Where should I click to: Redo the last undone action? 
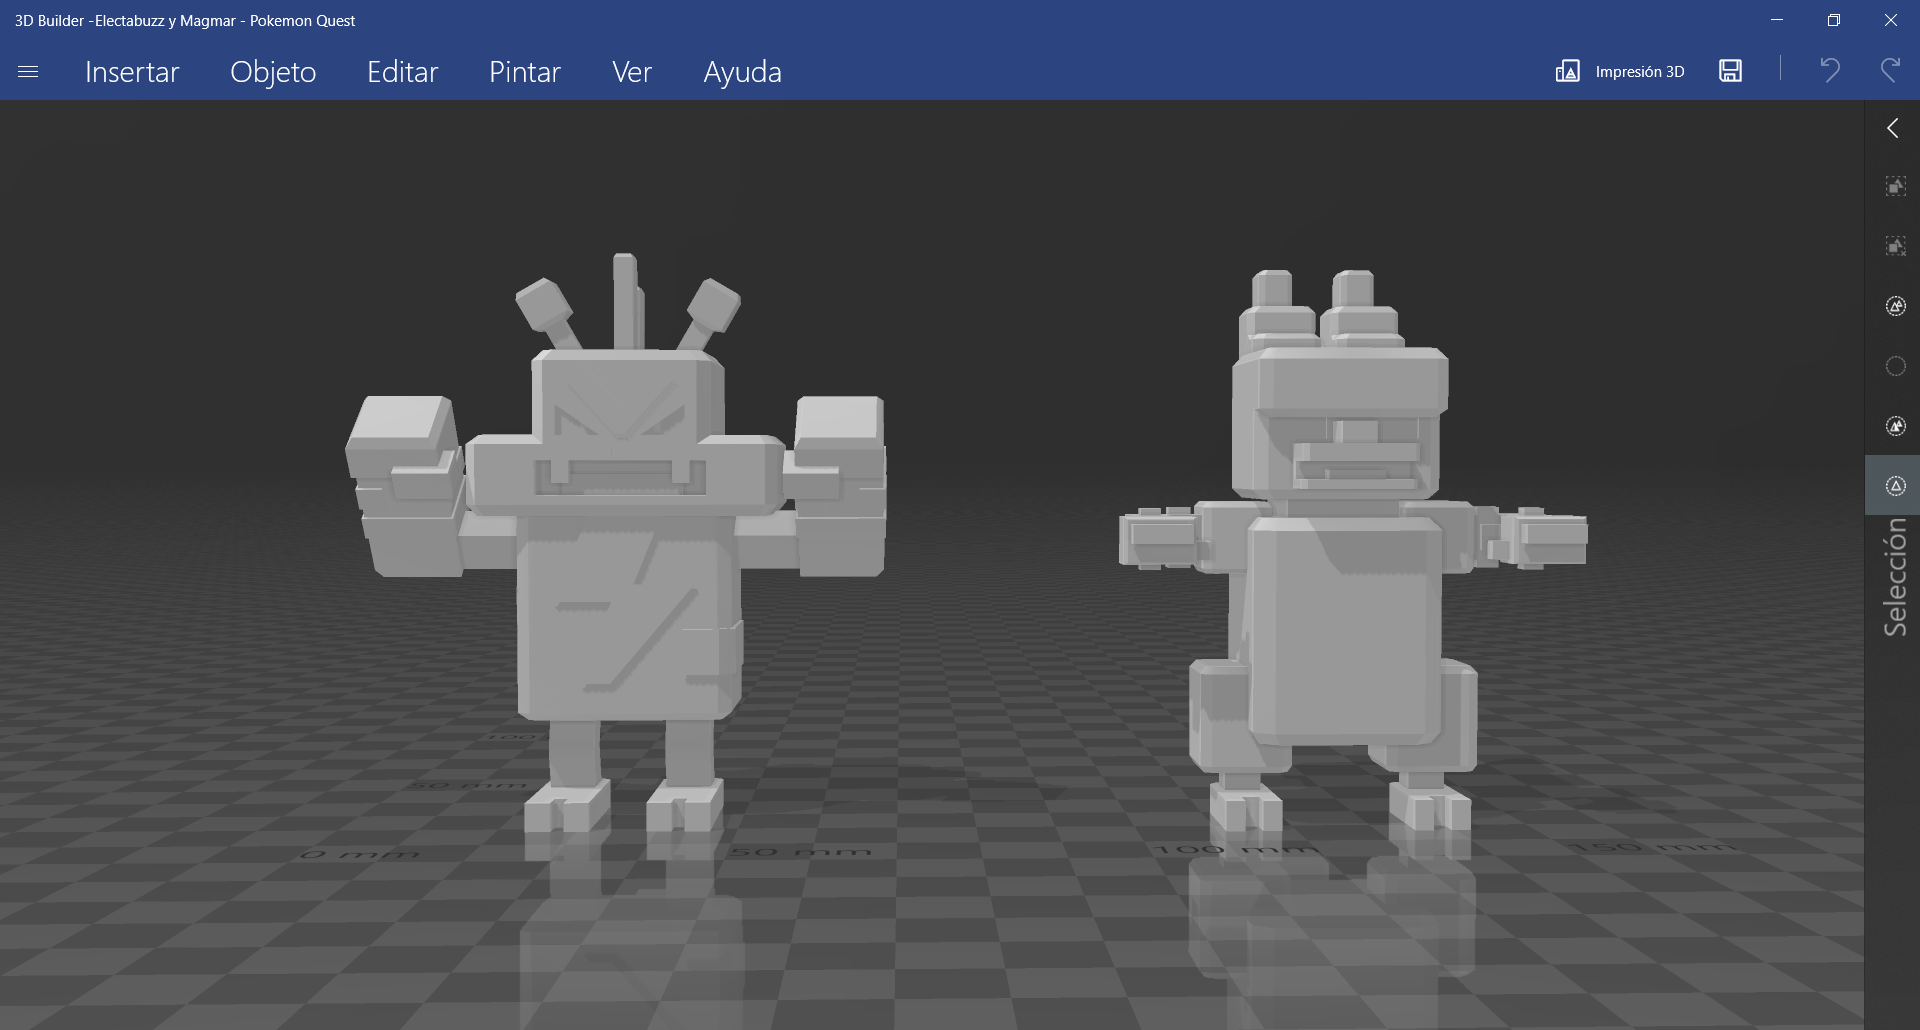1890,70
